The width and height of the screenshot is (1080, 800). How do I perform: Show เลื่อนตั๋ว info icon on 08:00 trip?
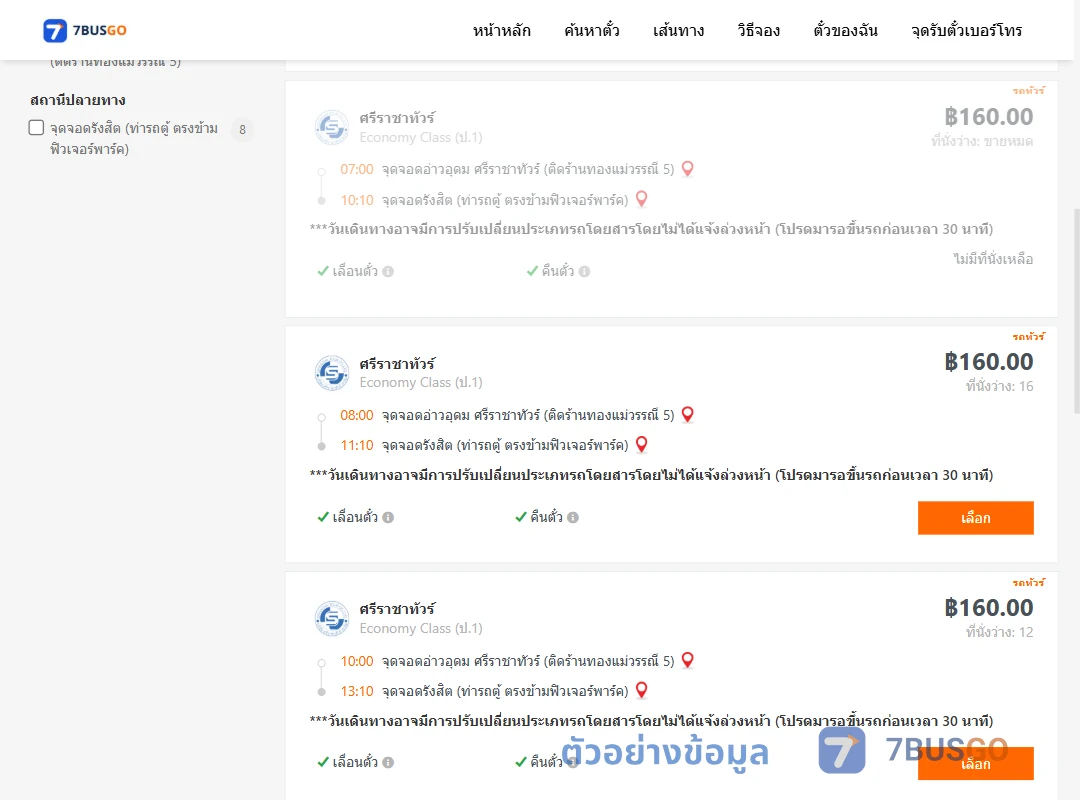(x=388, y=517)
